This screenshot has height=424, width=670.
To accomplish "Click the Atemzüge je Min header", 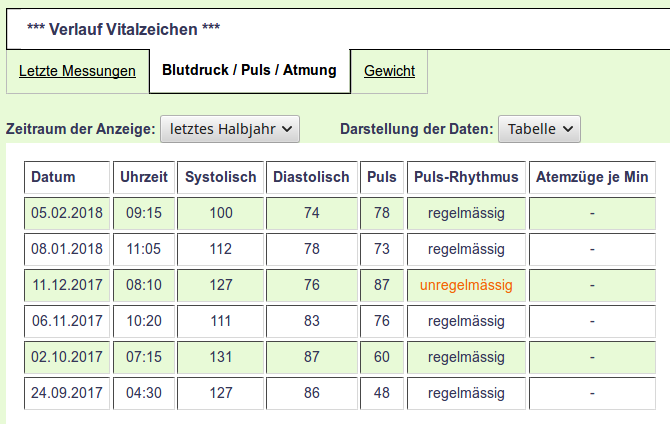I will click(x=592, y=177).
